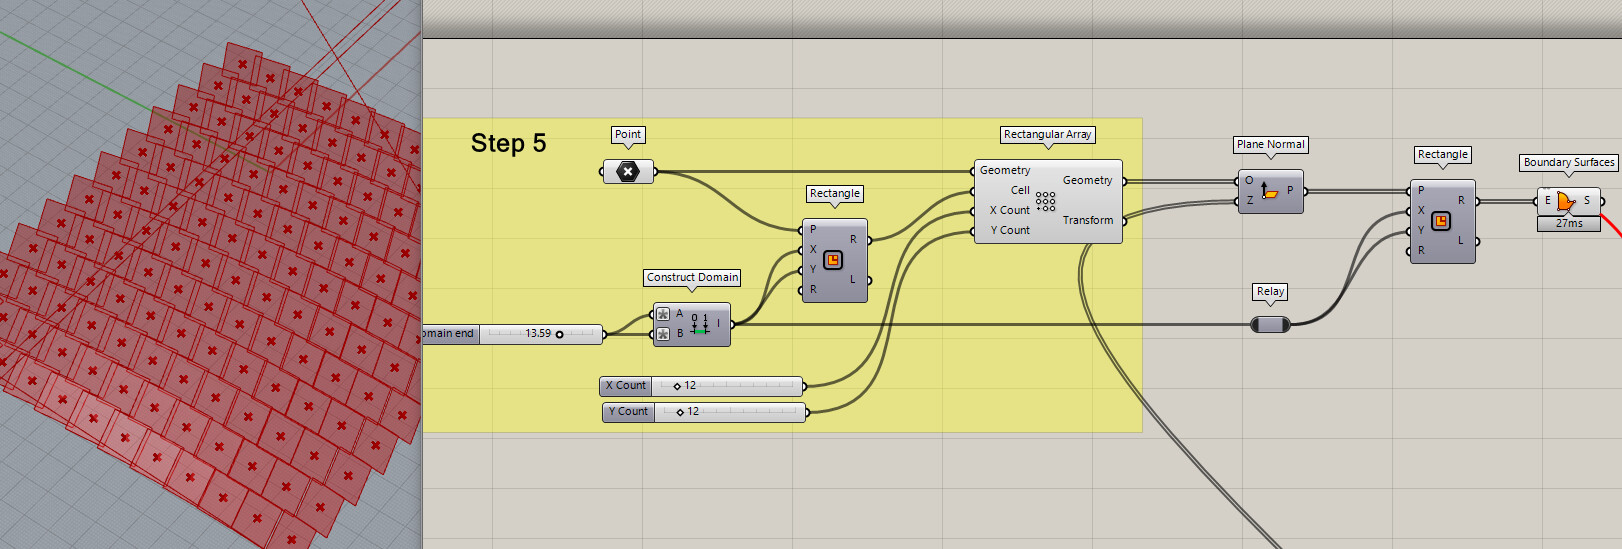The image size is (1622, 549).
Task: Click the Geometry input of Rectangular Array
Action: point(1004,170)
